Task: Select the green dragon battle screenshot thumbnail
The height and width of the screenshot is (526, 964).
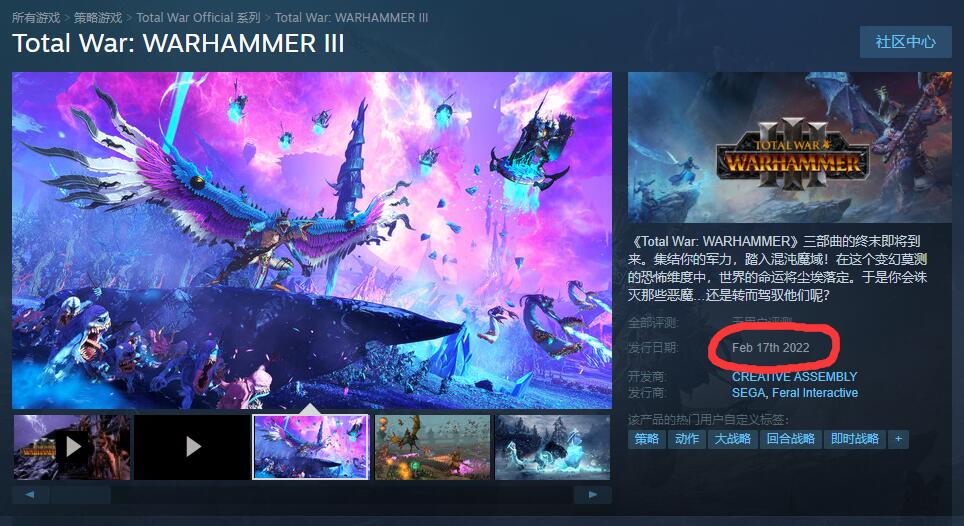Action: tap(432, 447)
